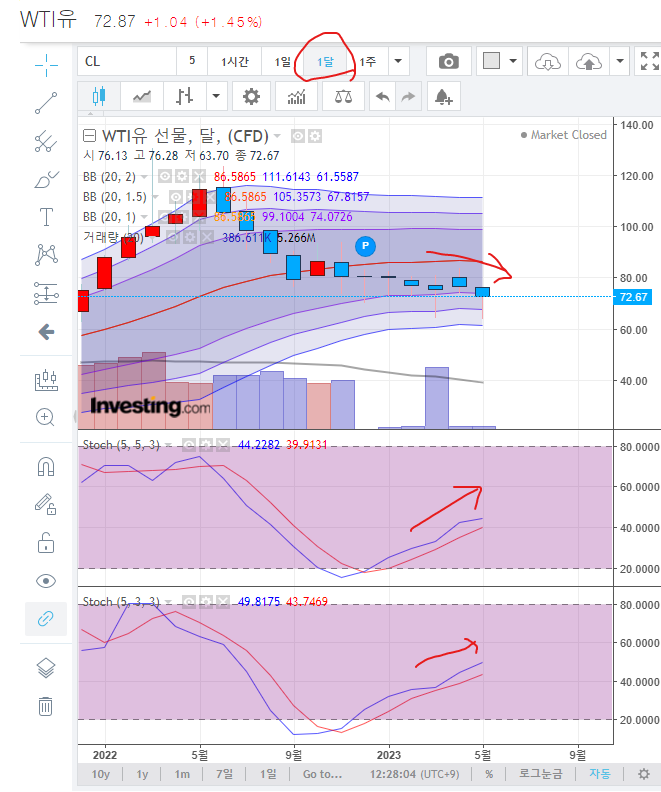
Task: Select the 1시간 interval
Action: pyautogui.click(x=235, y=62)
